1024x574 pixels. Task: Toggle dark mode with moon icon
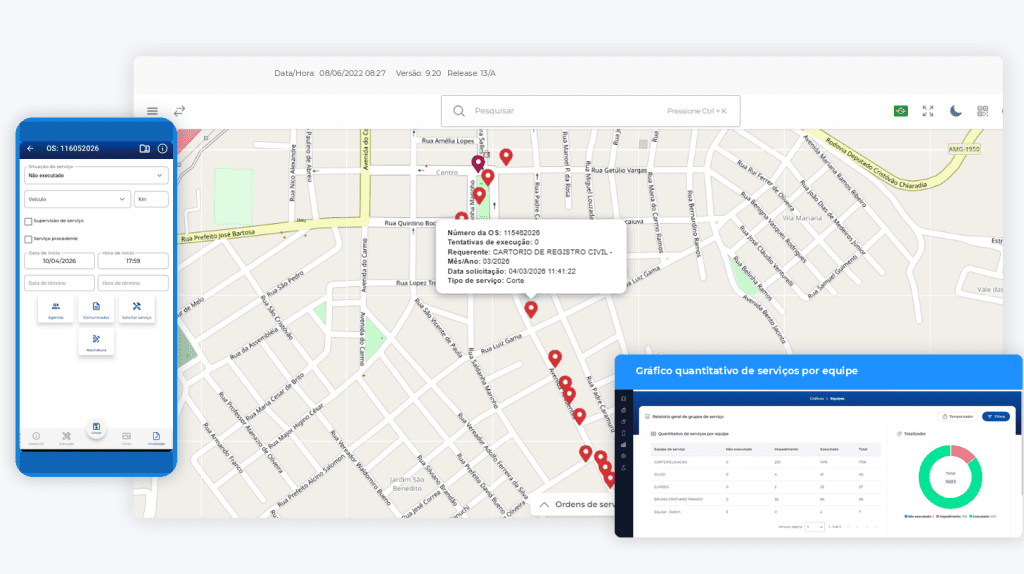[955, 111]
